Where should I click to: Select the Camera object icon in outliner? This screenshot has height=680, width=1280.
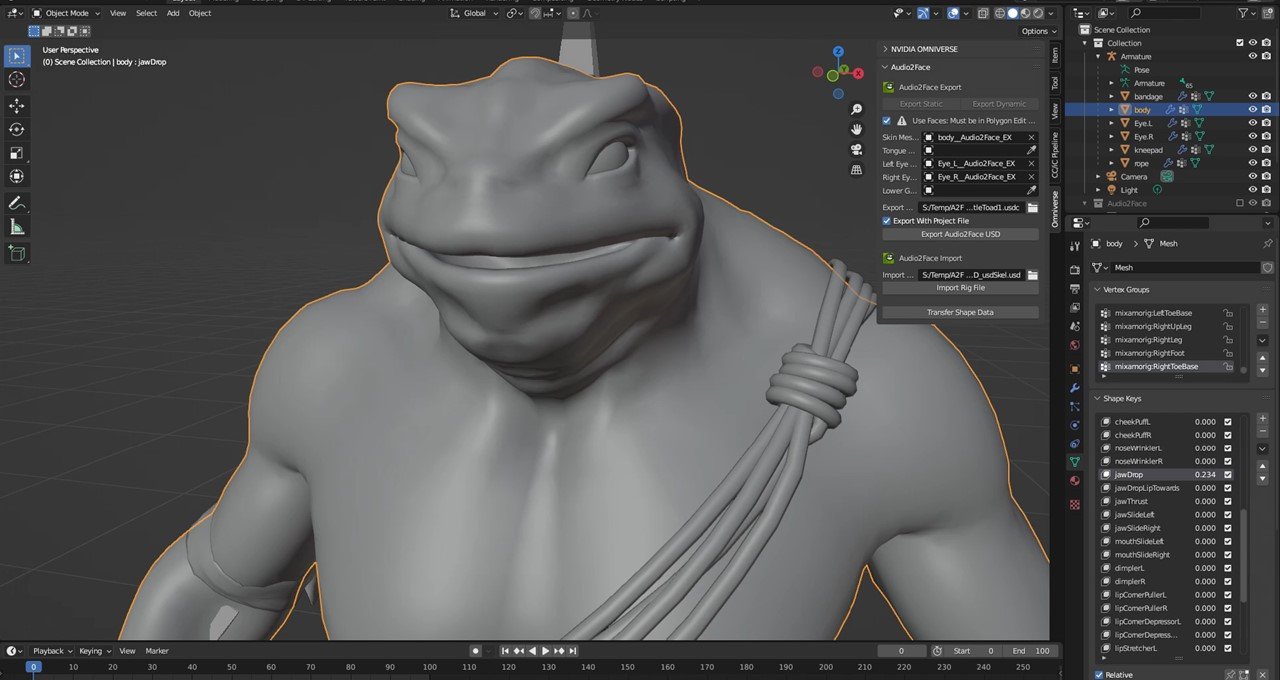[x=1112, y=177]
